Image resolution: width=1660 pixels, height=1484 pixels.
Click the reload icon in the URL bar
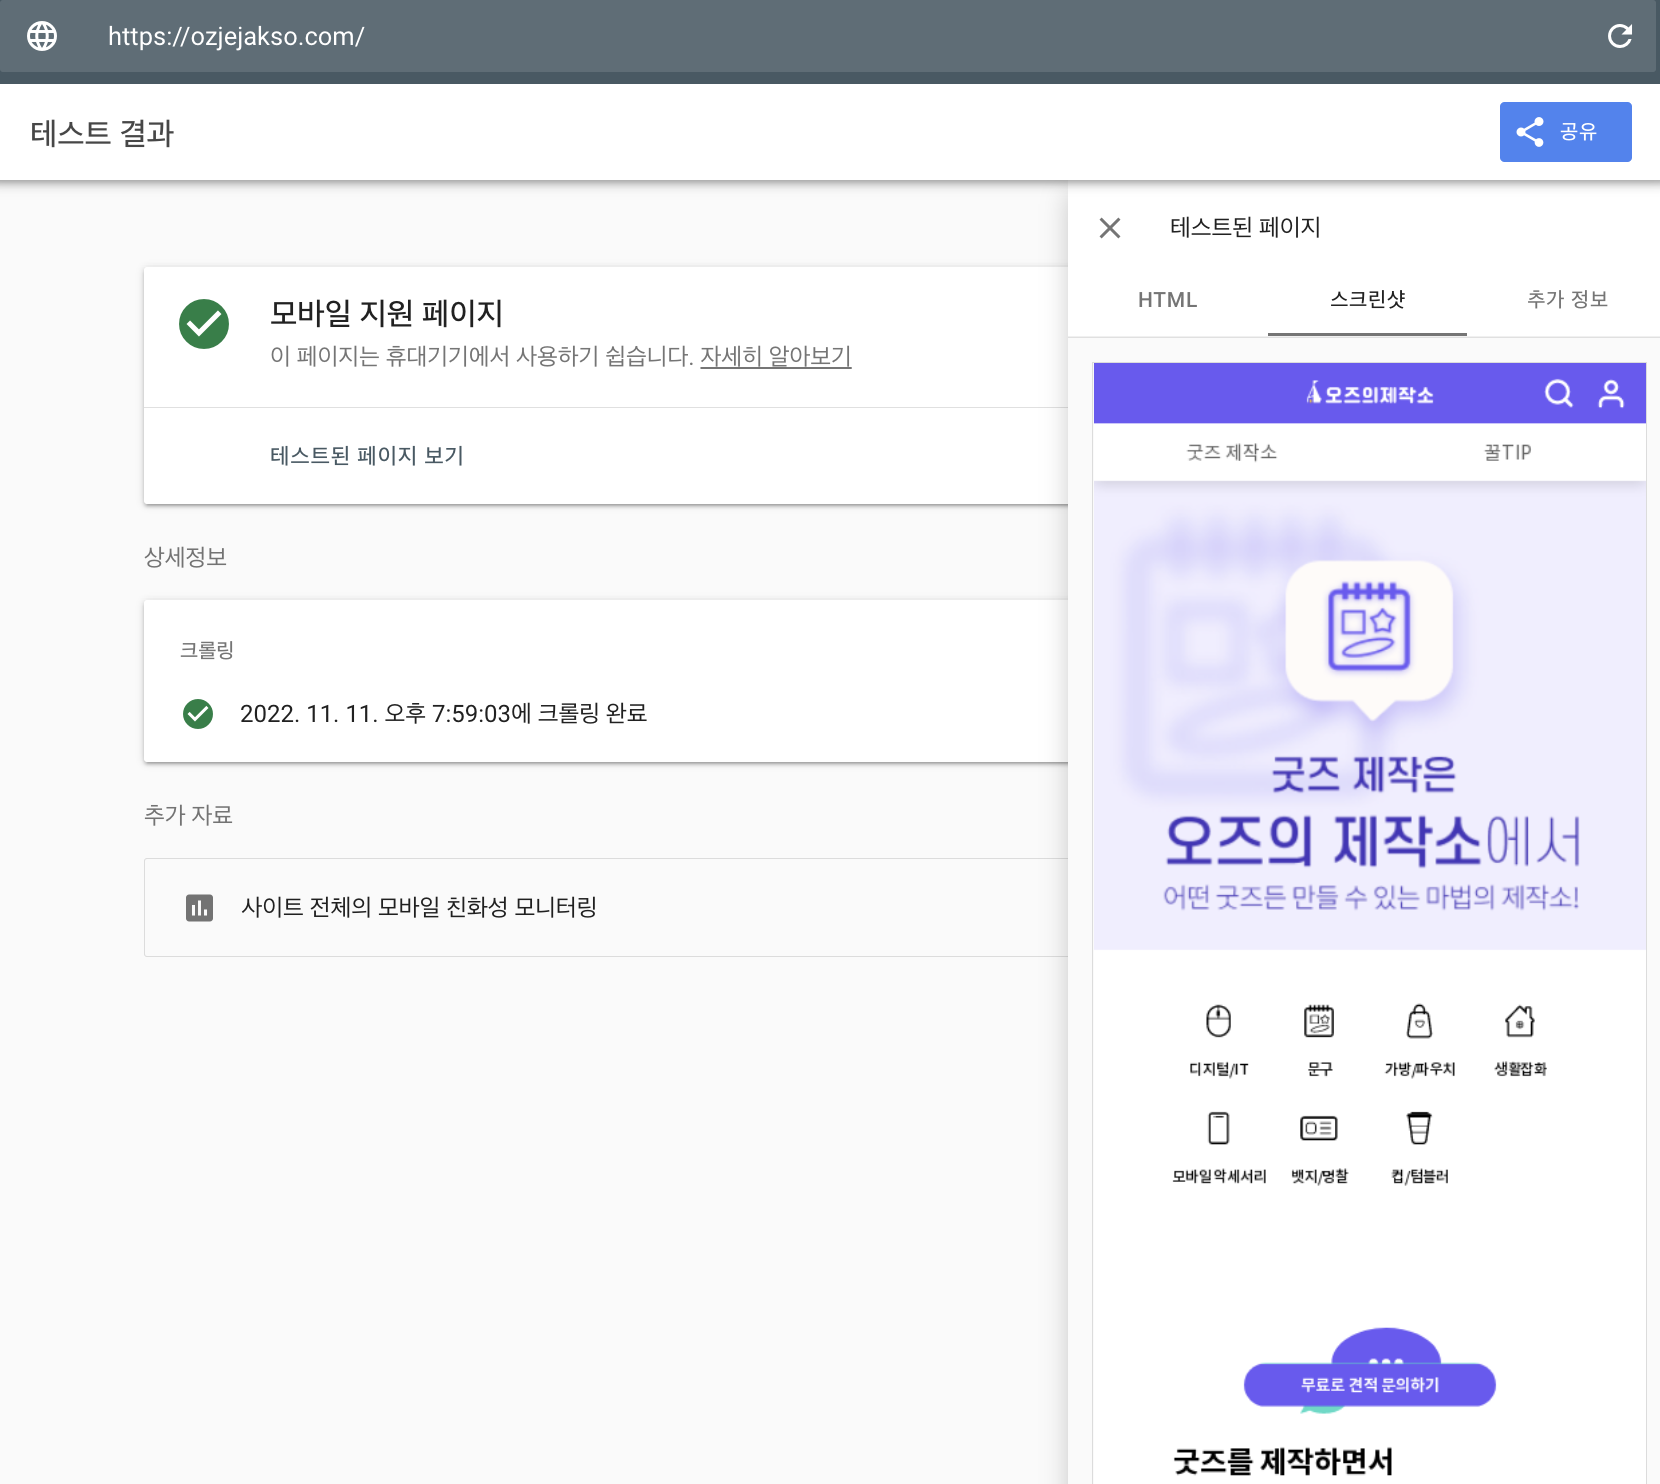click(x=1619, y=36)
